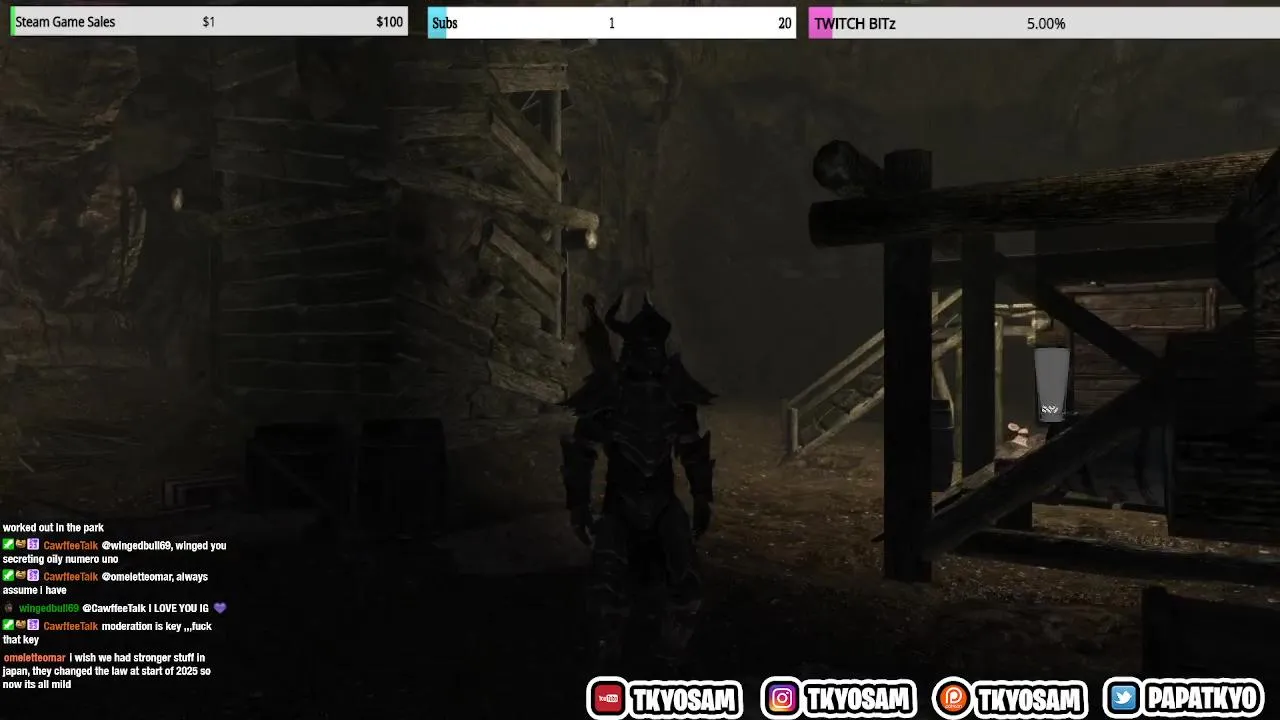
Task: Click the TKYOSAM label next to YouTube icon
Action: [683, 699]
